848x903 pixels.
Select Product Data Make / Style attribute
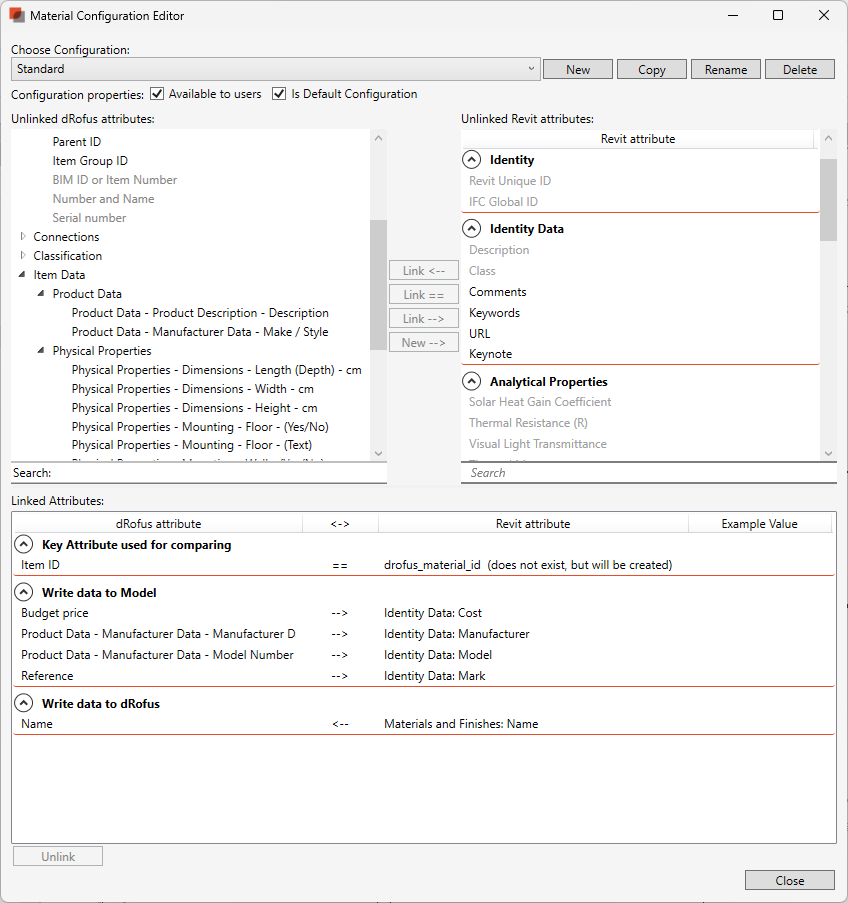[x=200, y=332]
